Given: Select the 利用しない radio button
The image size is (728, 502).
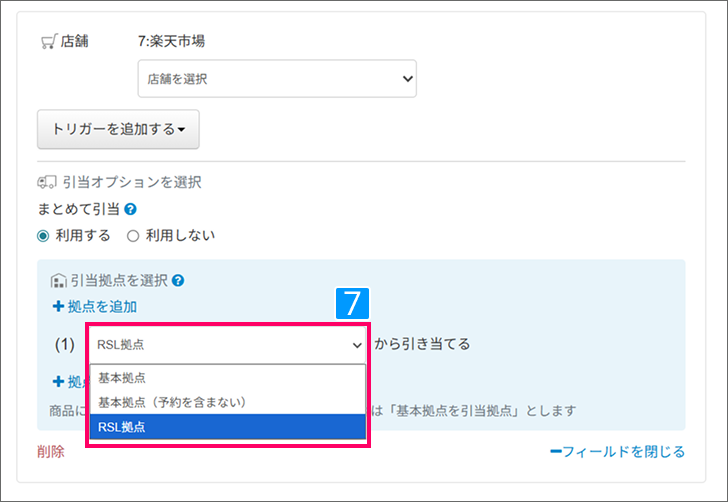Looking at the screenshot, I should point(132,236).
